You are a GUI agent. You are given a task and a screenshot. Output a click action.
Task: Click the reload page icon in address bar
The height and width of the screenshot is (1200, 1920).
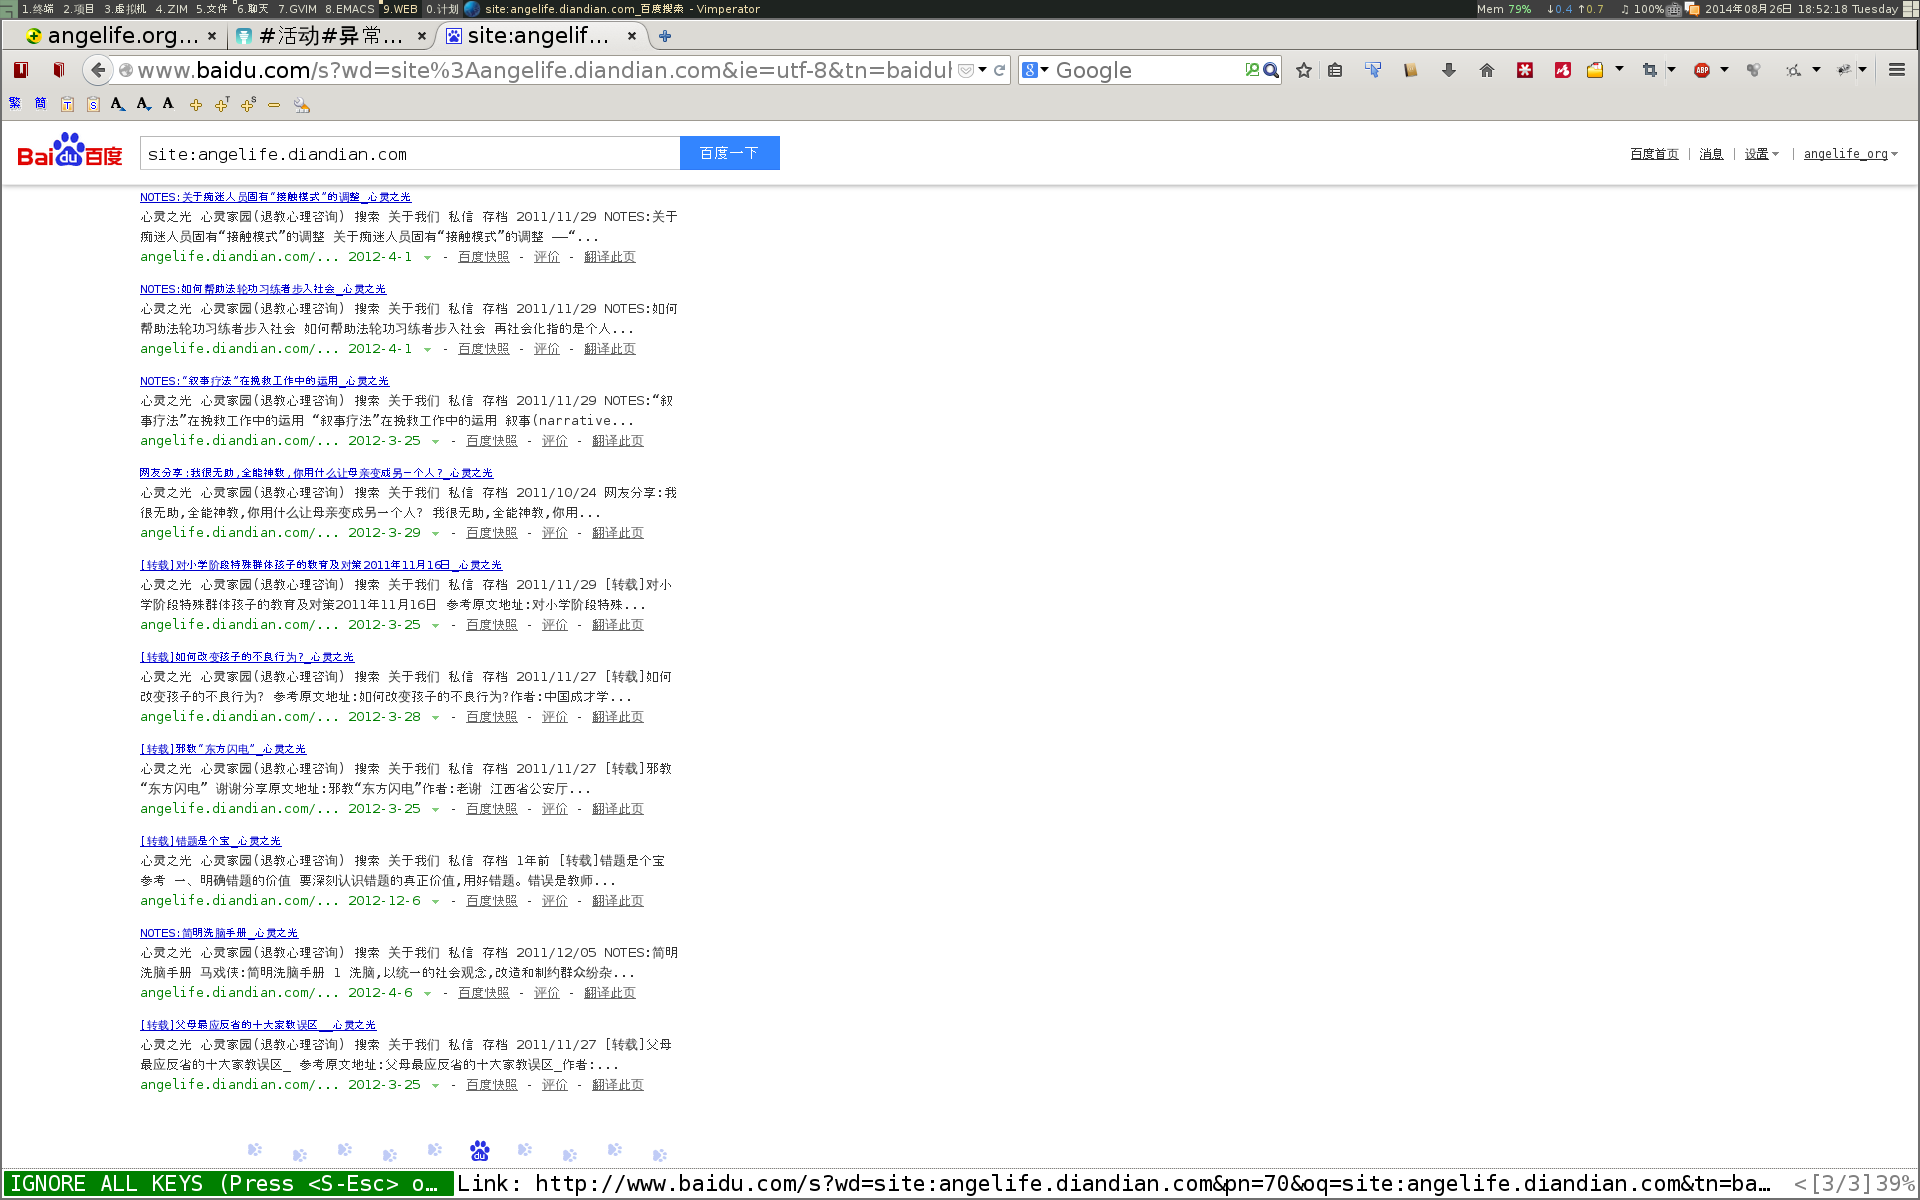[x=999, y=70]
